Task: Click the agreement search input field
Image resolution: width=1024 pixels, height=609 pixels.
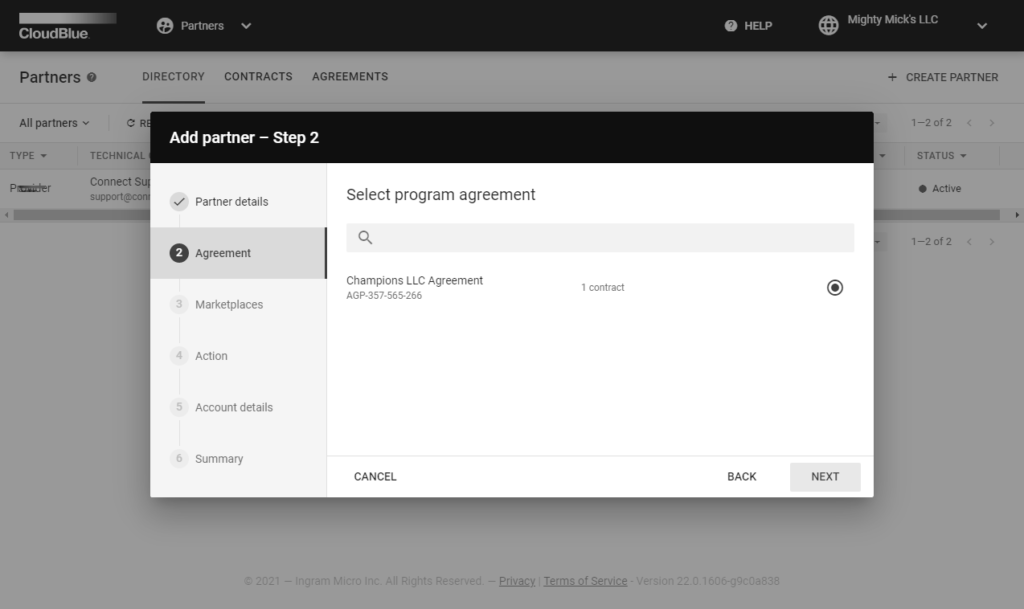Action: 600,237
